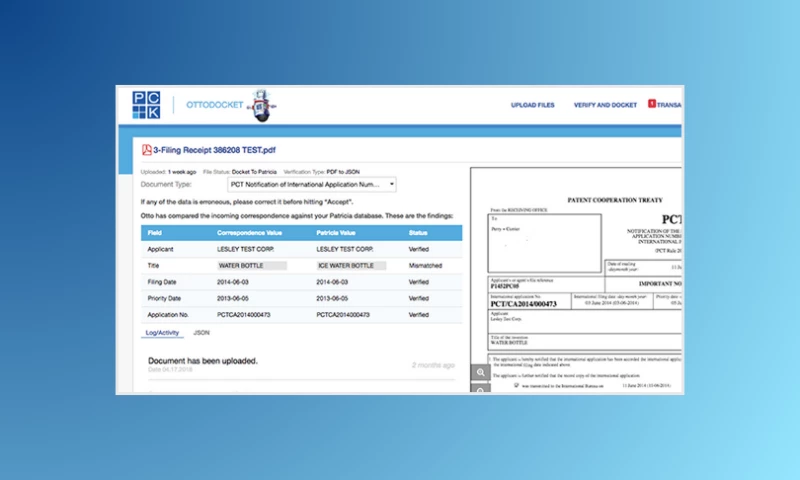Switch to the JSON tab
800x480 pixels.
coord(202,333)
